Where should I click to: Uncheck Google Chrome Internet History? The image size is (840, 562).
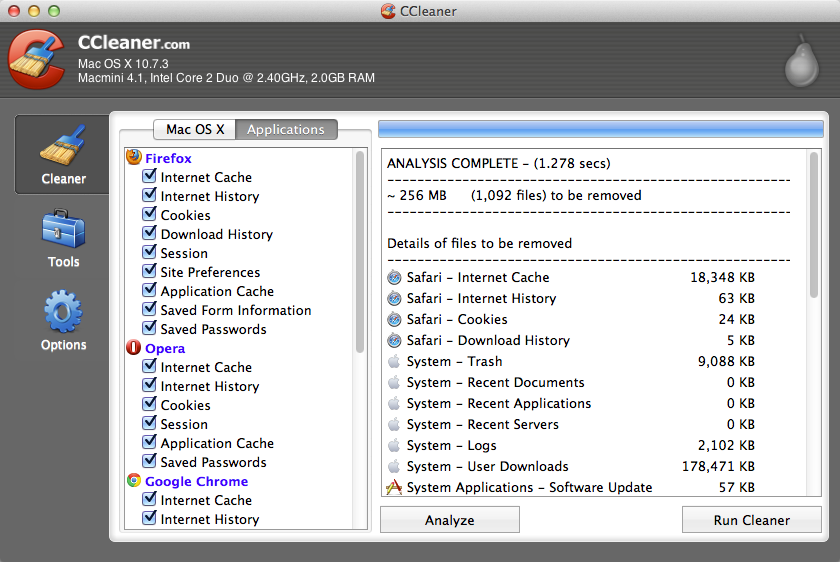tap(149, 518)
